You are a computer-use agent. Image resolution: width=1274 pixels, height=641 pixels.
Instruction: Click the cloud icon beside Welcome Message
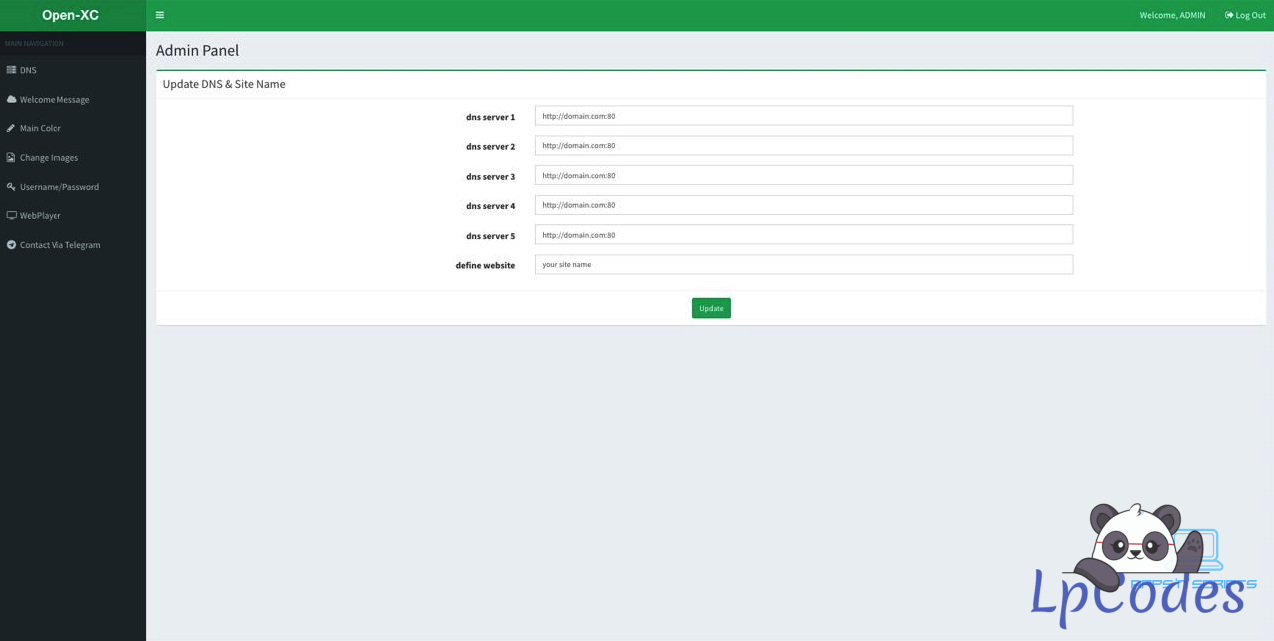click(x=11, y=99)
